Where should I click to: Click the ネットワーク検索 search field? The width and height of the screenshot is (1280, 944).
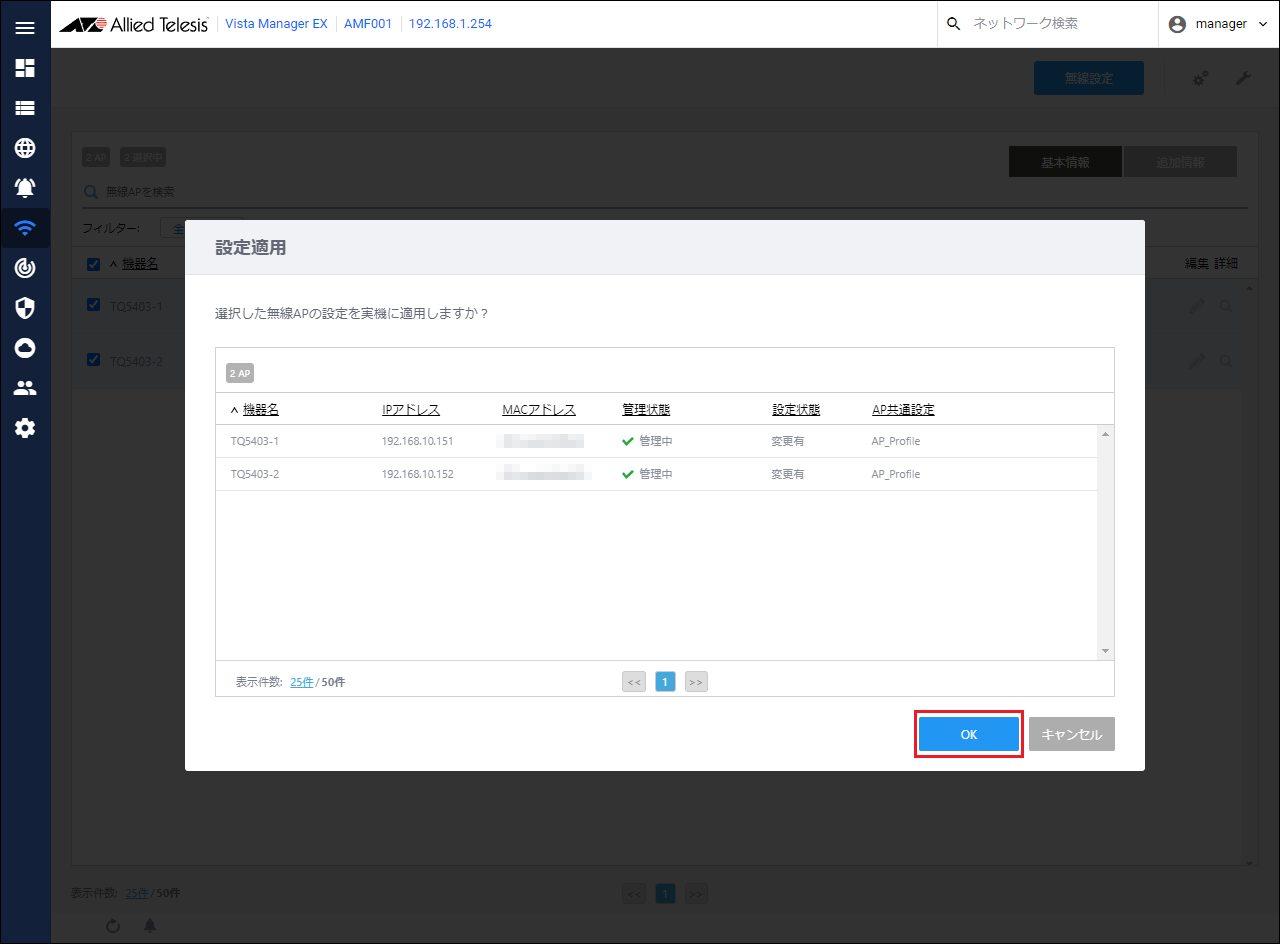[x=1050, y=24]
